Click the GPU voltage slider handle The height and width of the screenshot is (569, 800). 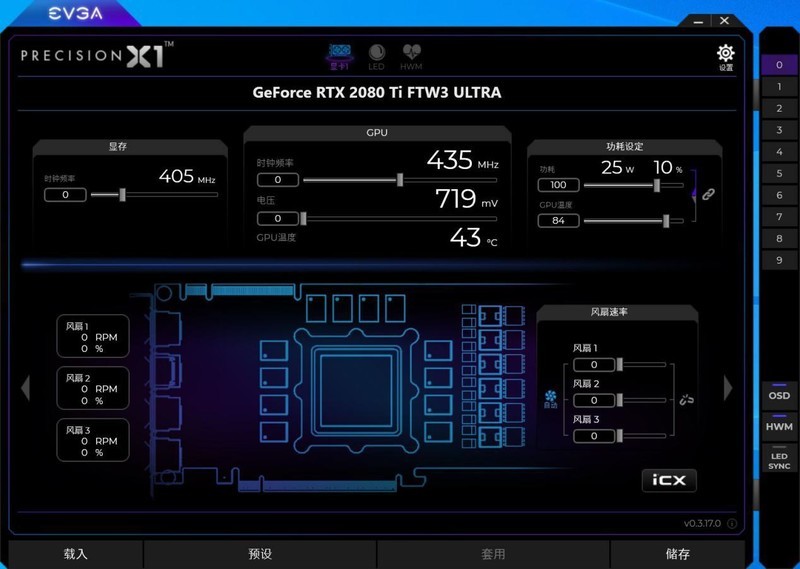tap(304, 219)
